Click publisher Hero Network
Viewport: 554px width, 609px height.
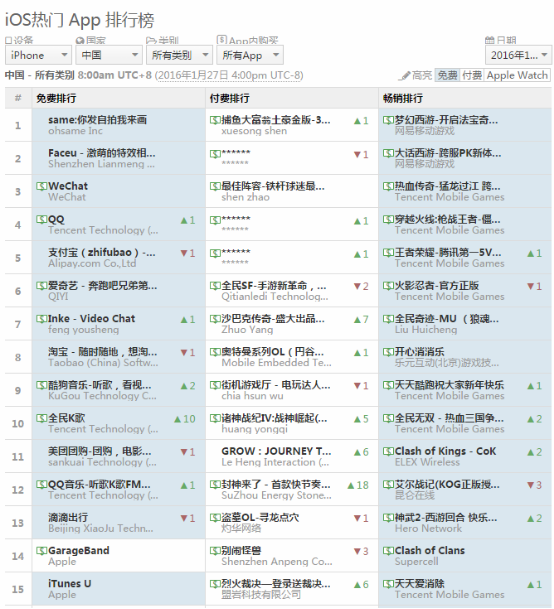428,529
